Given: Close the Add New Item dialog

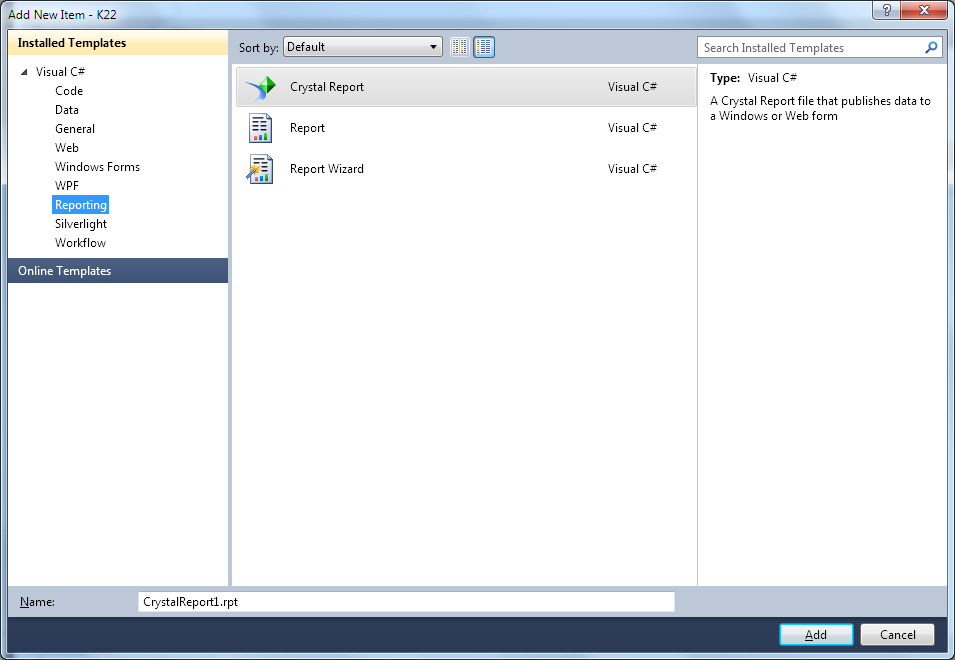Looking at the screenshot, I should [x=924, y=10].
